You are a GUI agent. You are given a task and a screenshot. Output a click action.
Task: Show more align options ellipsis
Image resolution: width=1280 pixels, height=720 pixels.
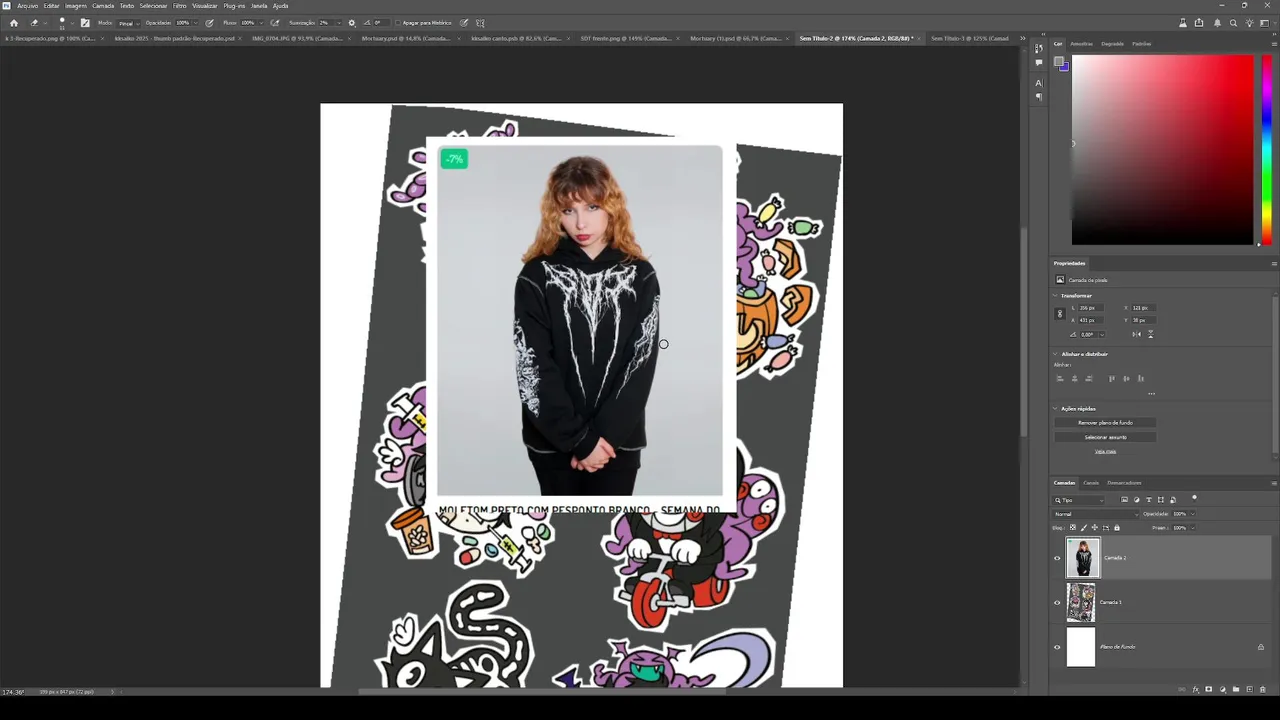(x=1151, y=394)
